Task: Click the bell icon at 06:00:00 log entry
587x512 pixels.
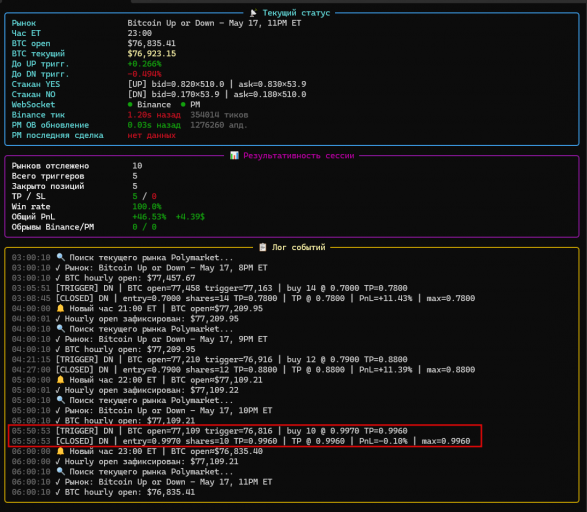Action: tap(60, 451)
